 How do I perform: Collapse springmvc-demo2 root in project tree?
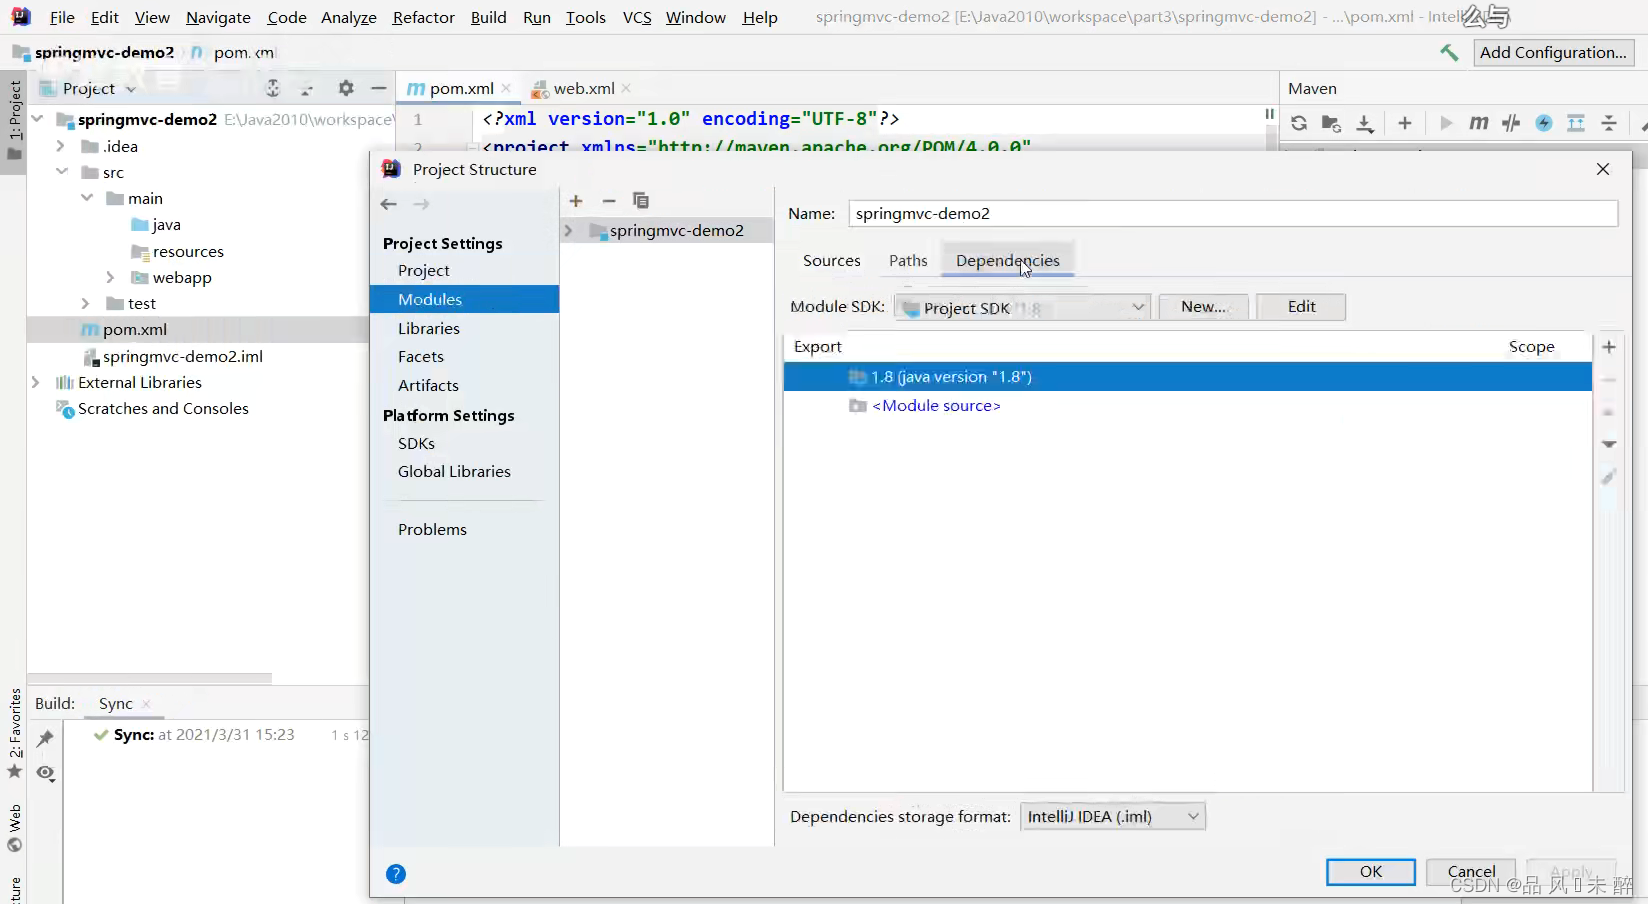tap(37, 119)
